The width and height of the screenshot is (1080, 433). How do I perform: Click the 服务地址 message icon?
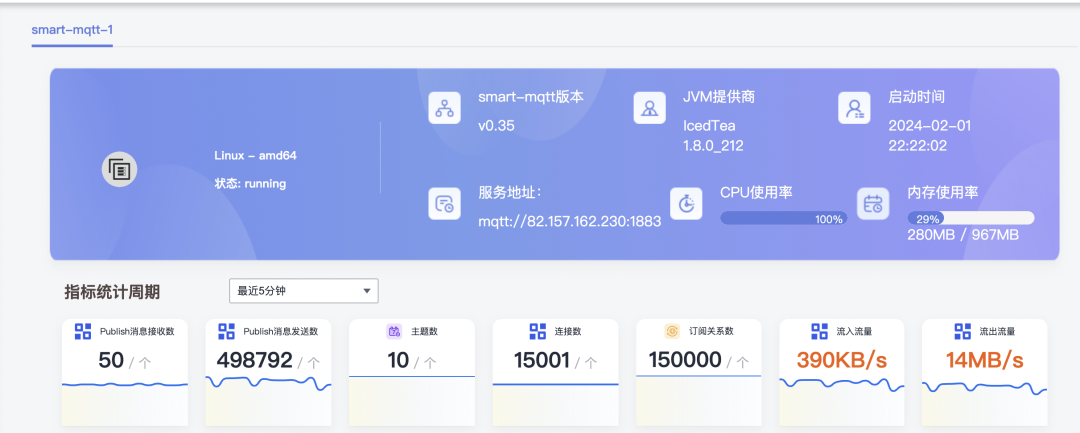pos(444,204)
